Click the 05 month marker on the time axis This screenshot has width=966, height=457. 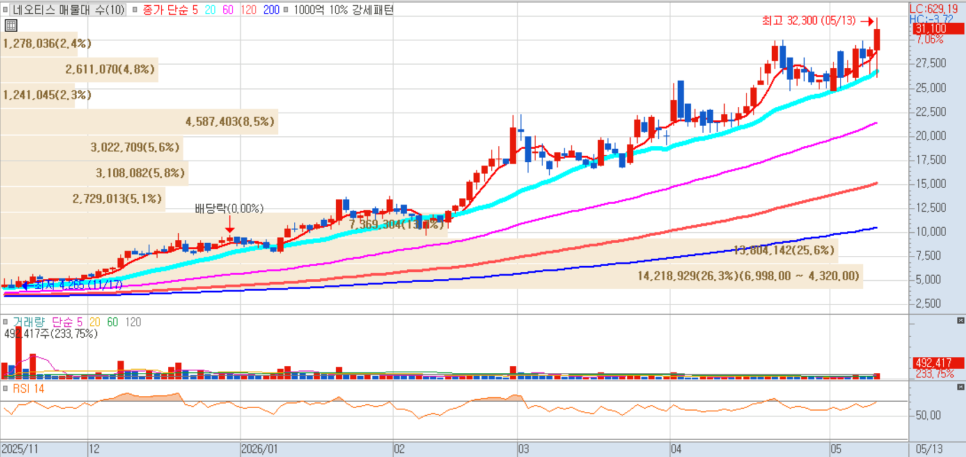tap(836, 449)
